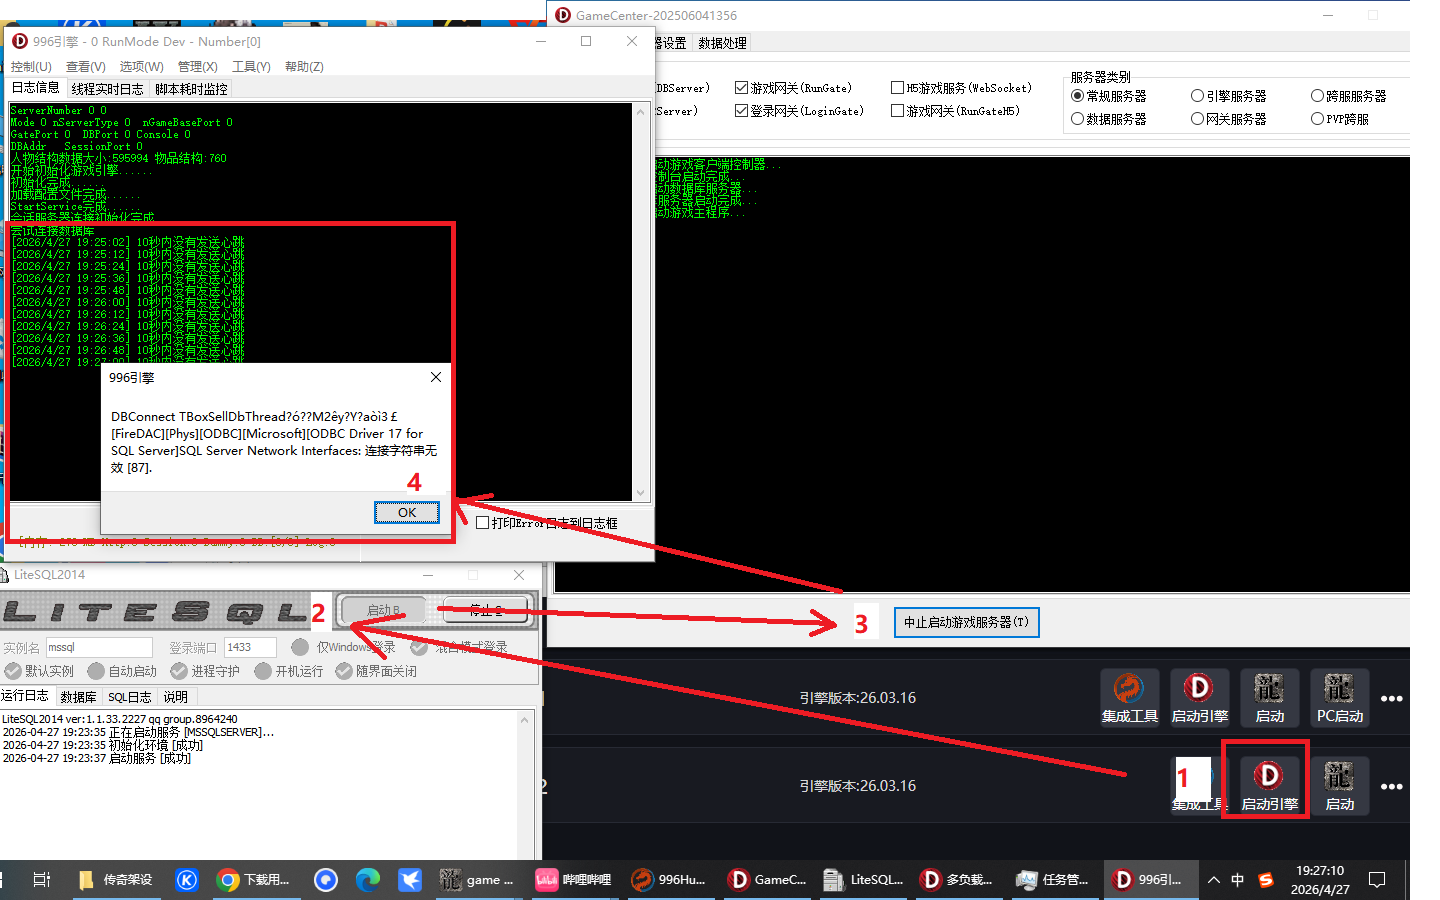勾选H5游戏服务(WebSocket)复选框
This screenshot has width=1440, height=900.
897,87
